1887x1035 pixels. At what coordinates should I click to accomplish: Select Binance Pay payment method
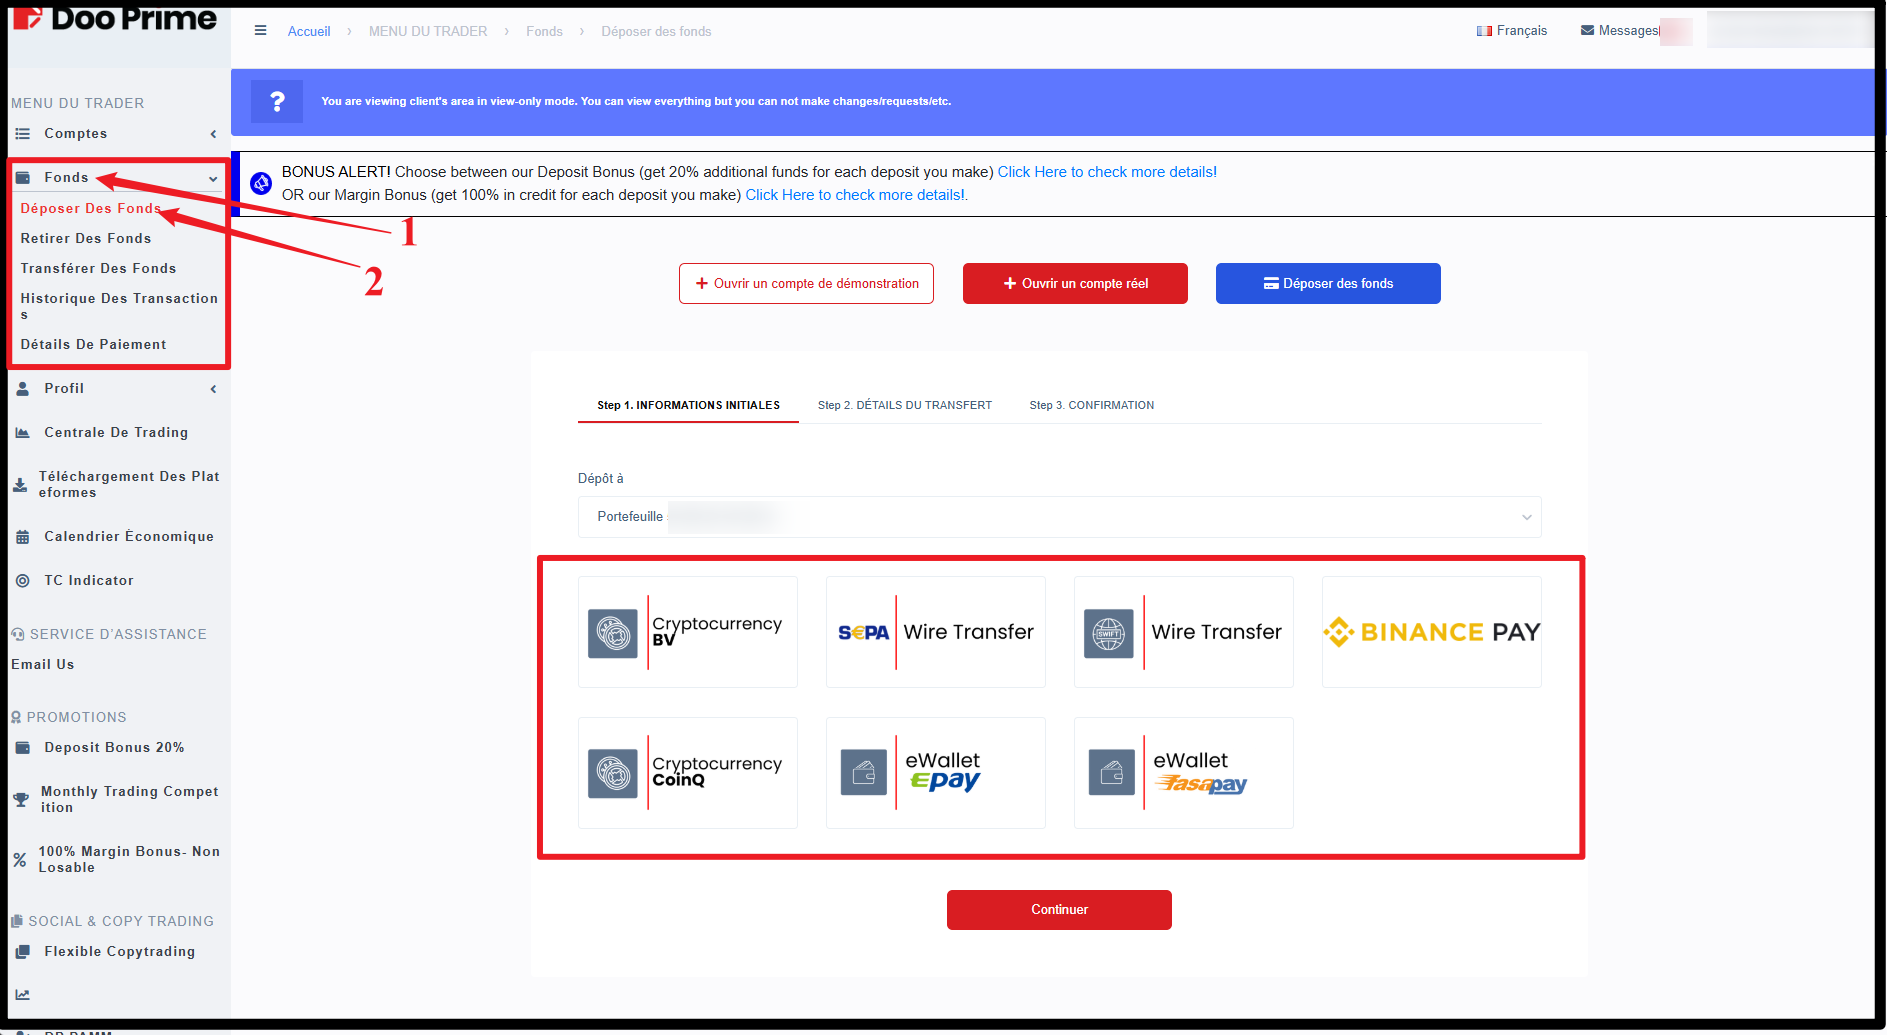[x=1432, y=632]
